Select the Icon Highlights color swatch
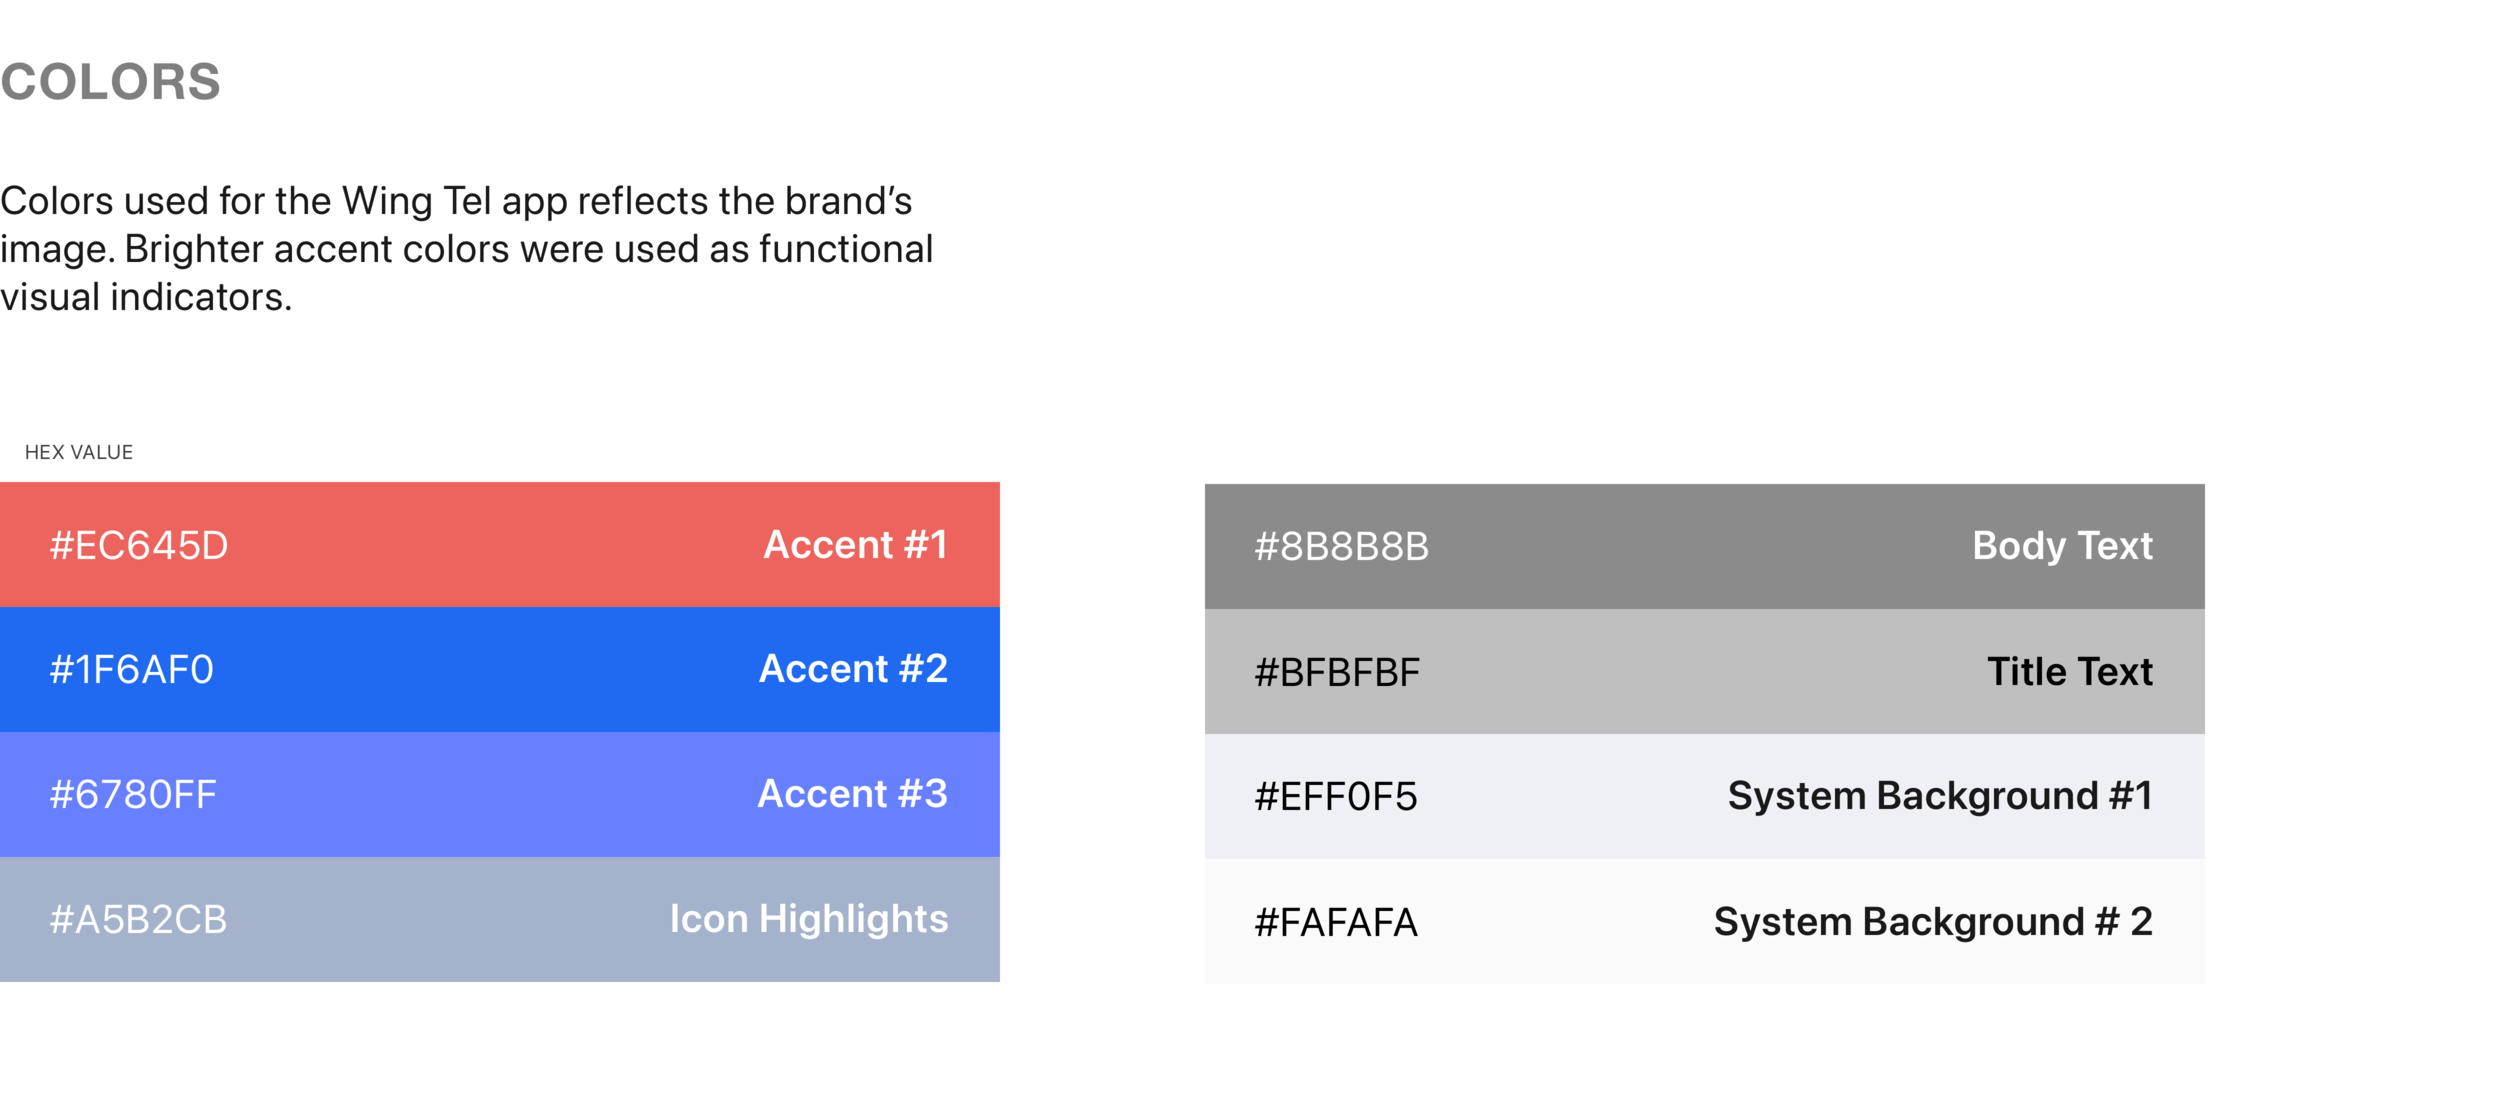 coord(499,919)
